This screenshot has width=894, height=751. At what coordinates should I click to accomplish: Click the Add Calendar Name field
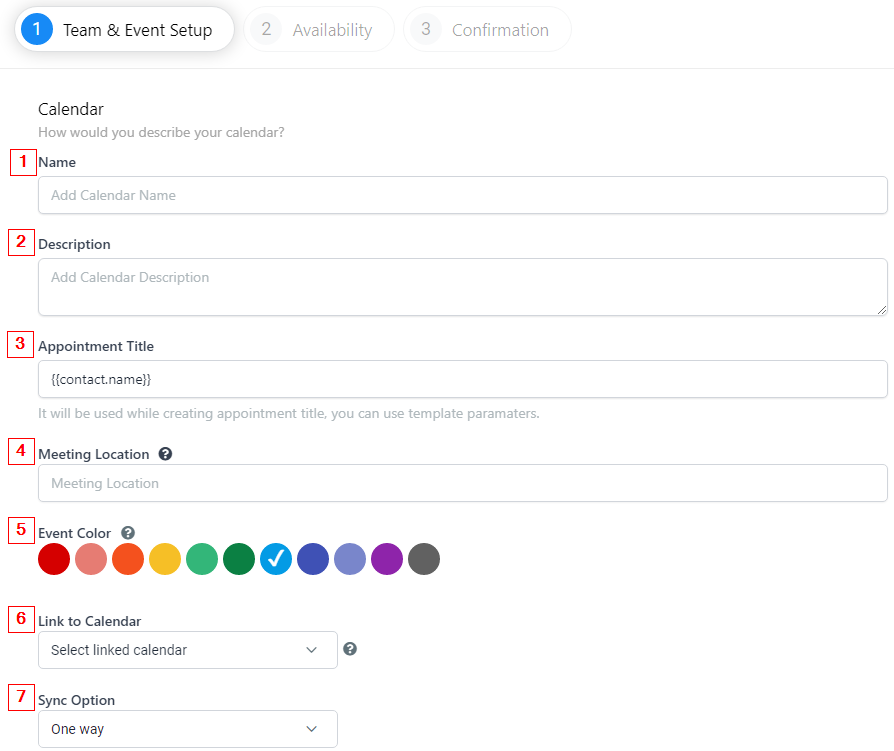pyautogui.click(x=462, y=195)
